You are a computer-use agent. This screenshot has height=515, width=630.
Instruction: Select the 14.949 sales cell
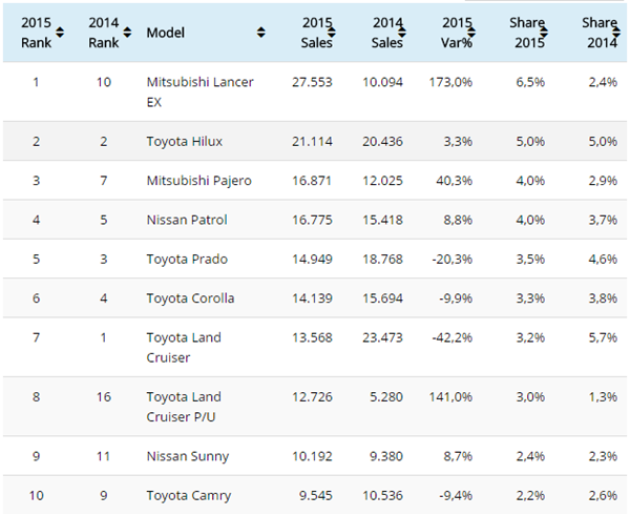[x=312, y=259]
